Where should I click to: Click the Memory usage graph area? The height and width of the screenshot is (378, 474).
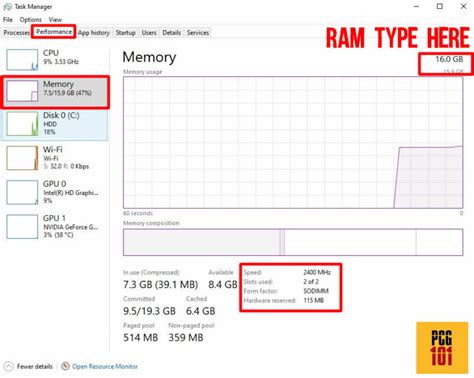click(293, 143)
